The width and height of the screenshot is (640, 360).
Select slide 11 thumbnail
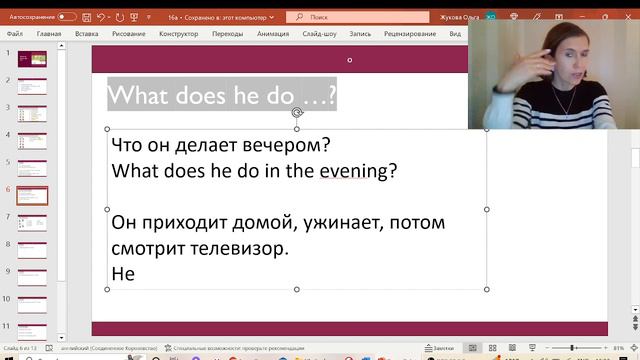click(x=32, y=332)
